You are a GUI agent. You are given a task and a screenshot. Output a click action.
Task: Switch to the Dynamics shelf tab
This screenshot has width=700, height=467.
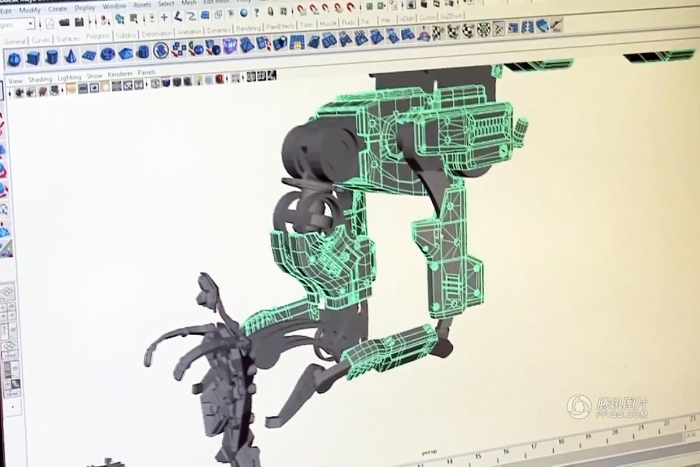(x=219, y=30)
